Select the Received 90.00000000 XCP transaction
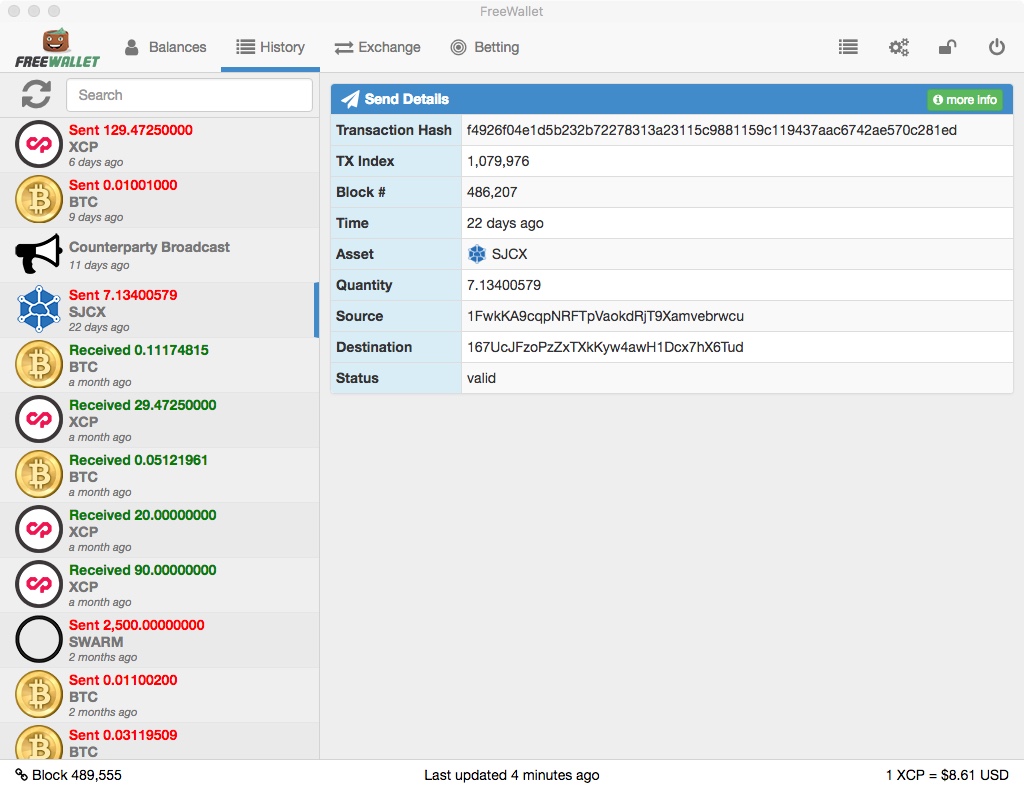This screenshot has width=1024, height=790. pyautogui.click(x=159, y=584)
